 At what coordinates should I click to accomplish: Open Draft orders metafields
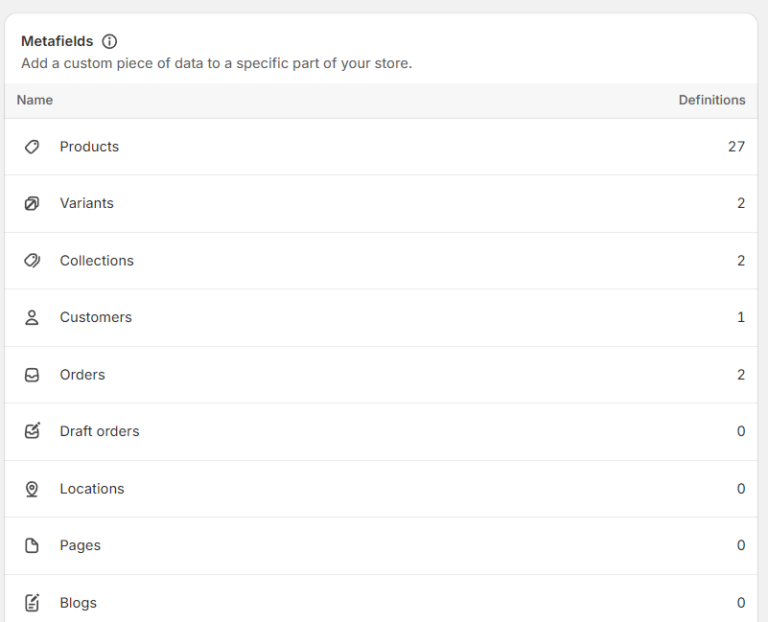(381, 431)
